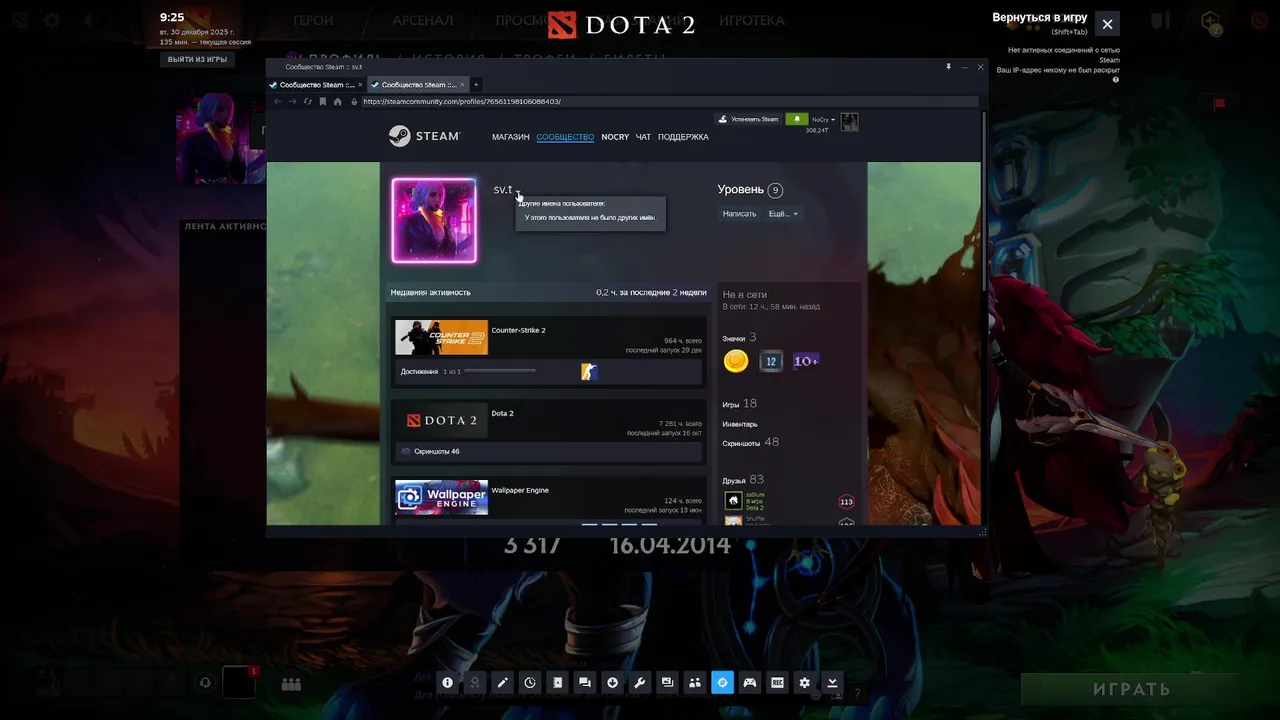Screen dimensions: 1280x720
Task: Open the 'СООБЩЕСТВО' menu
Action: 565,137
